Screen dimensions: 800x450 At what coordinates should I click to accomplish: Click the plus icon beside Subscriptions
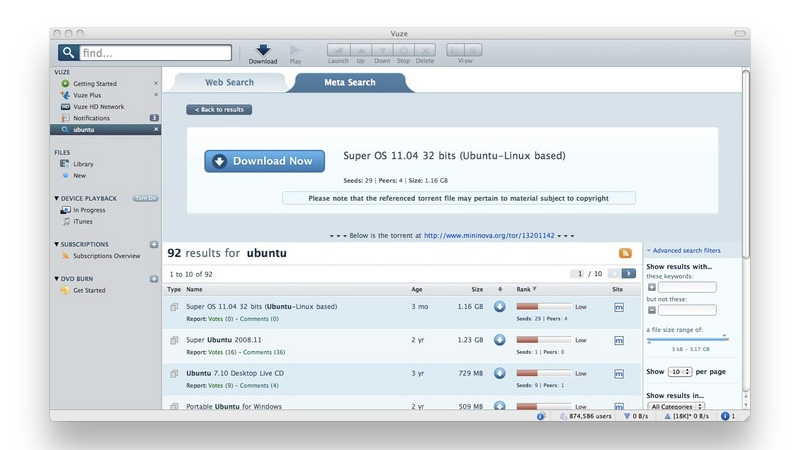point(154,244)
